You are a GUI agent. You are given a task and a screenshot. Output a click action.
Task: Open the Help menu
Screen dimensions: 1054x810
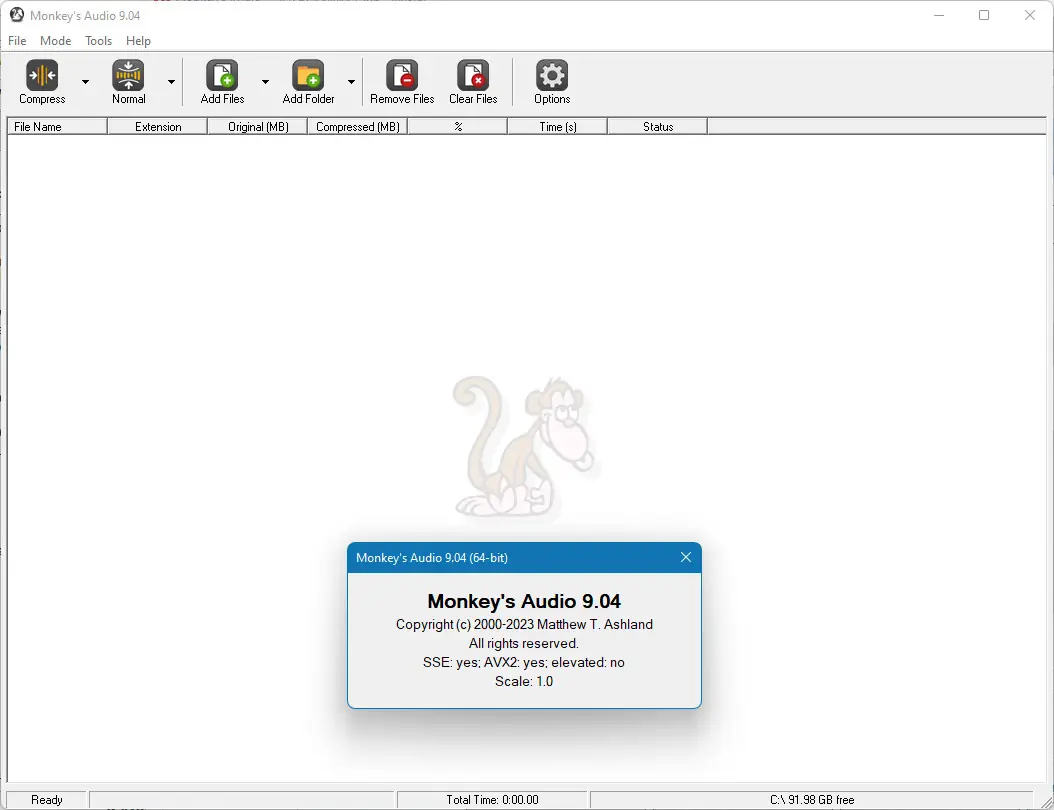(x=138, y=41)
